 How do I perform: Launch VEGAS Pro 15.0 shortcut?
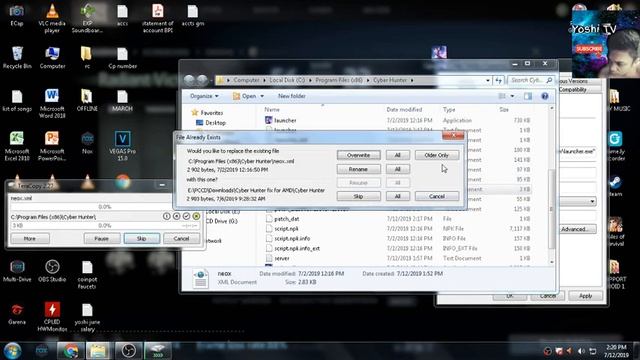[x=122, y=146]
